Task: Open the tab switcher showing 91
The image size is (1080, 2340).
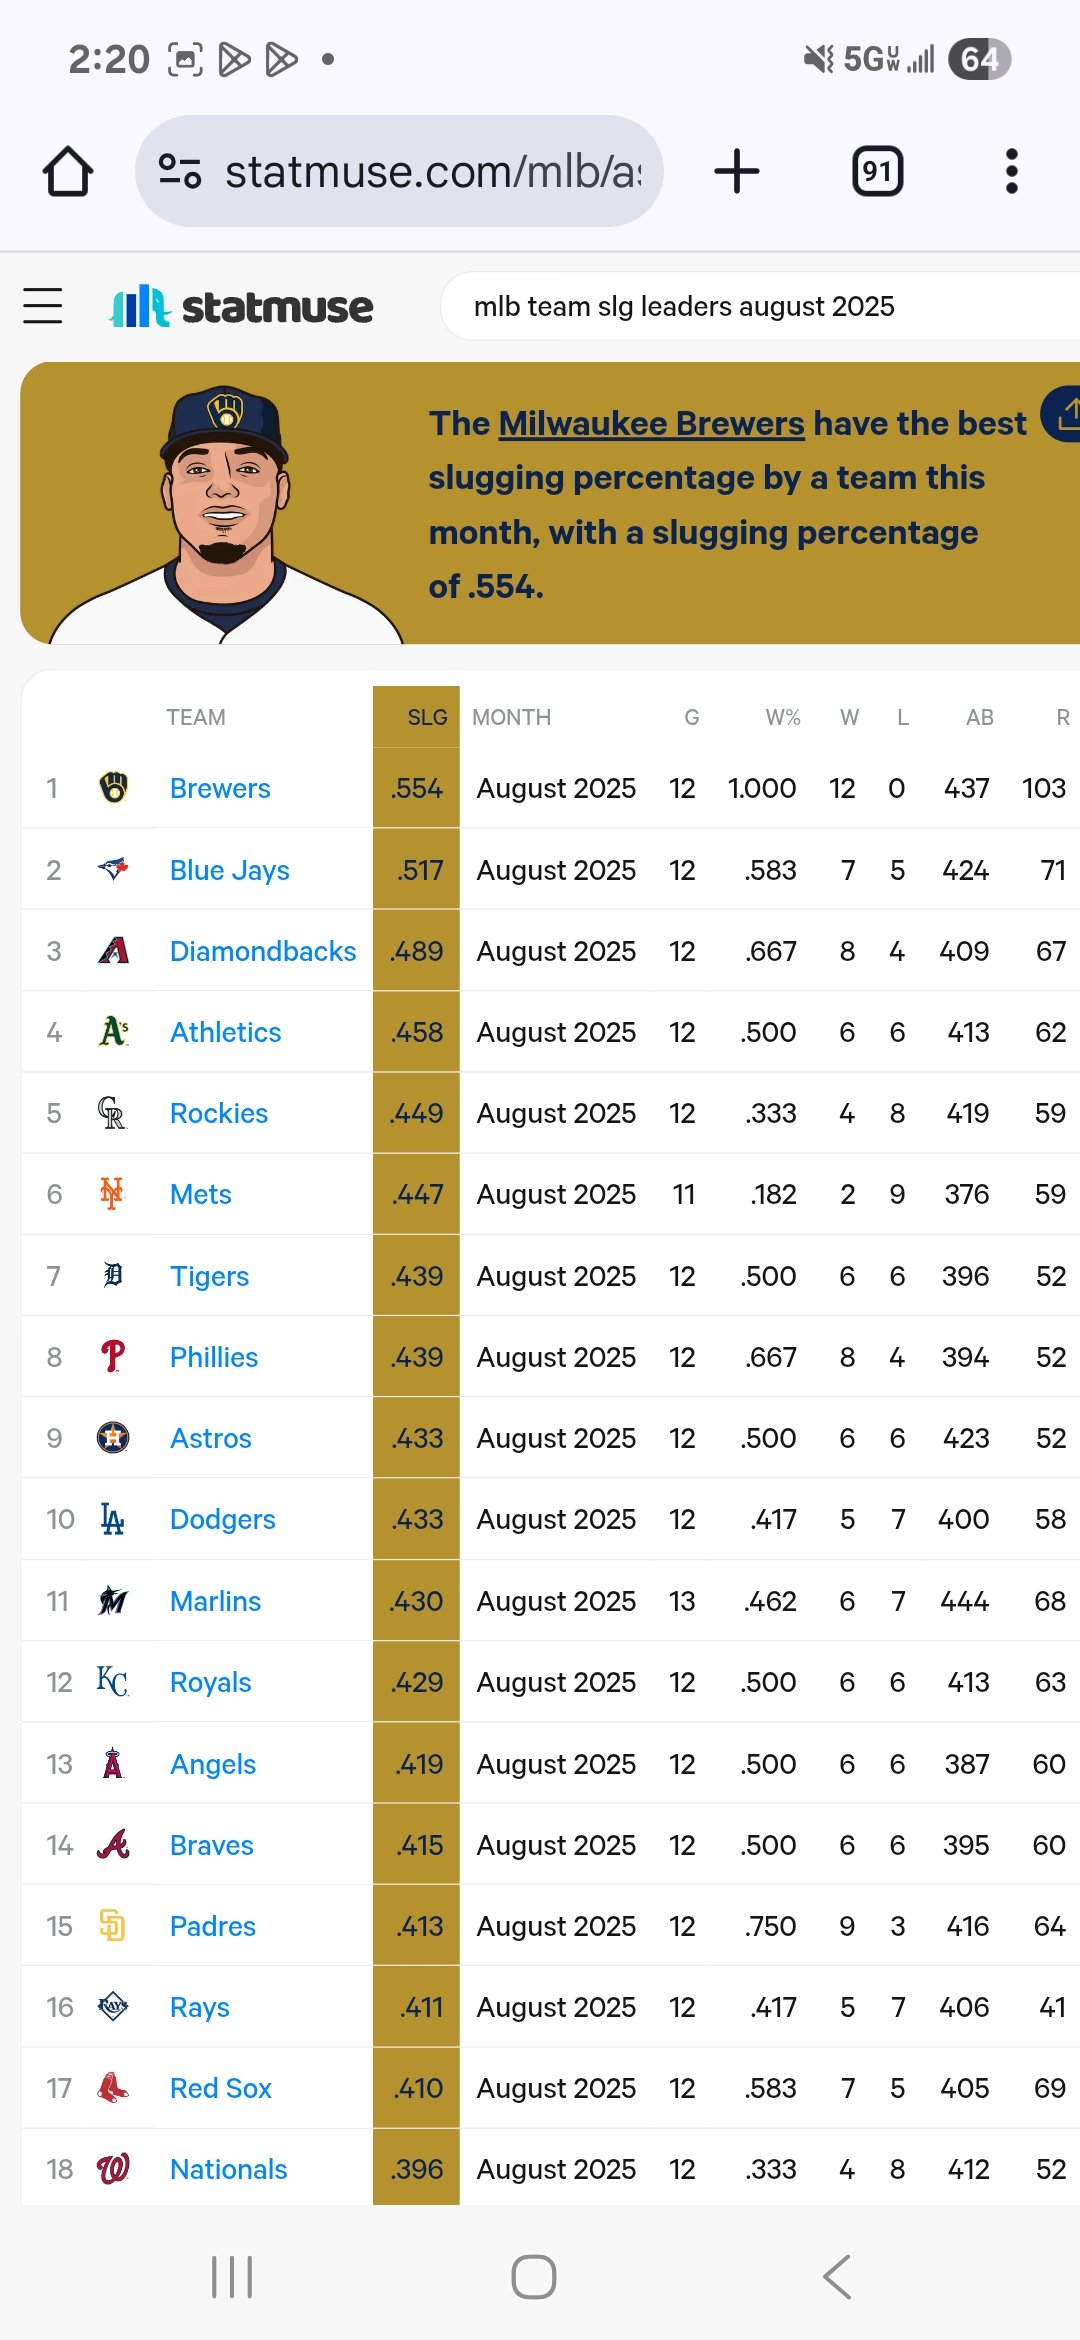Action: (877, 171)
